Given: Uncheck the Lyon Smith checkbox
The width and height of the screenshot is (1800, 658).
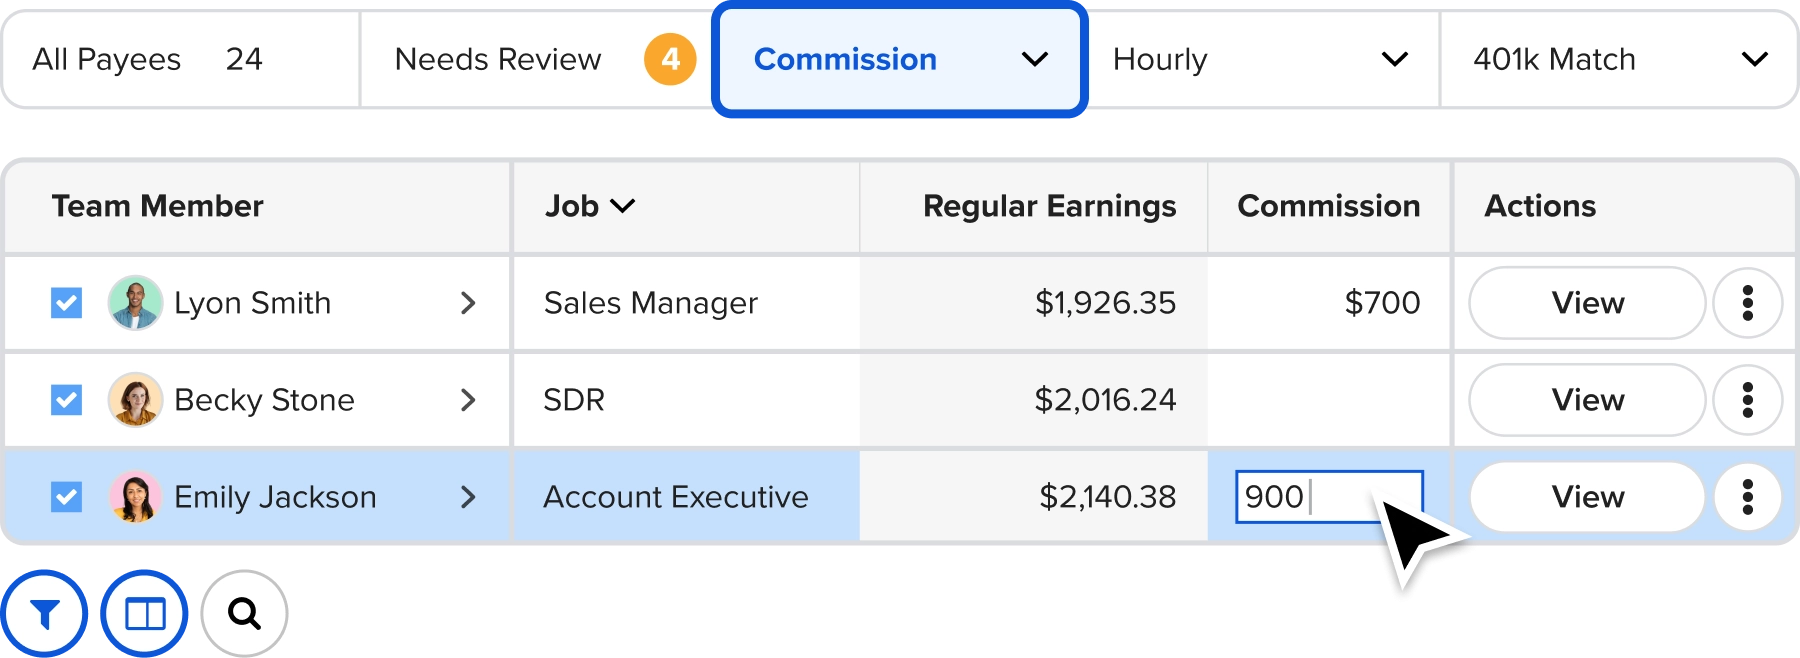Looking at the screenshot, I should [67, 303].
